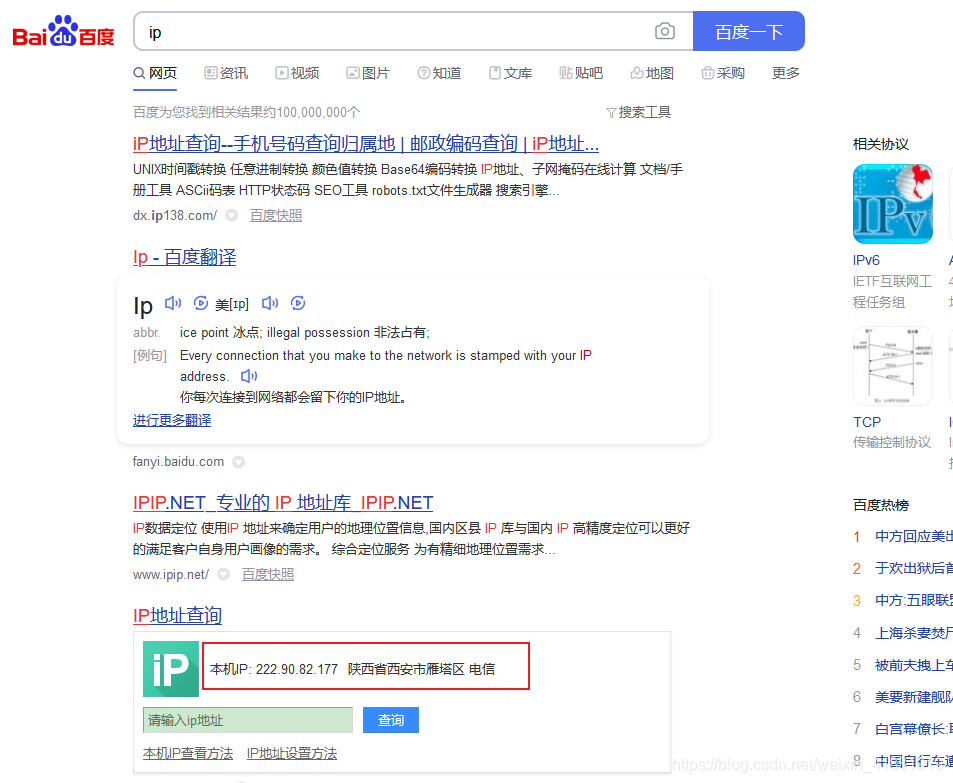Expand arrow next to www.ipip.net

[224, 574]
